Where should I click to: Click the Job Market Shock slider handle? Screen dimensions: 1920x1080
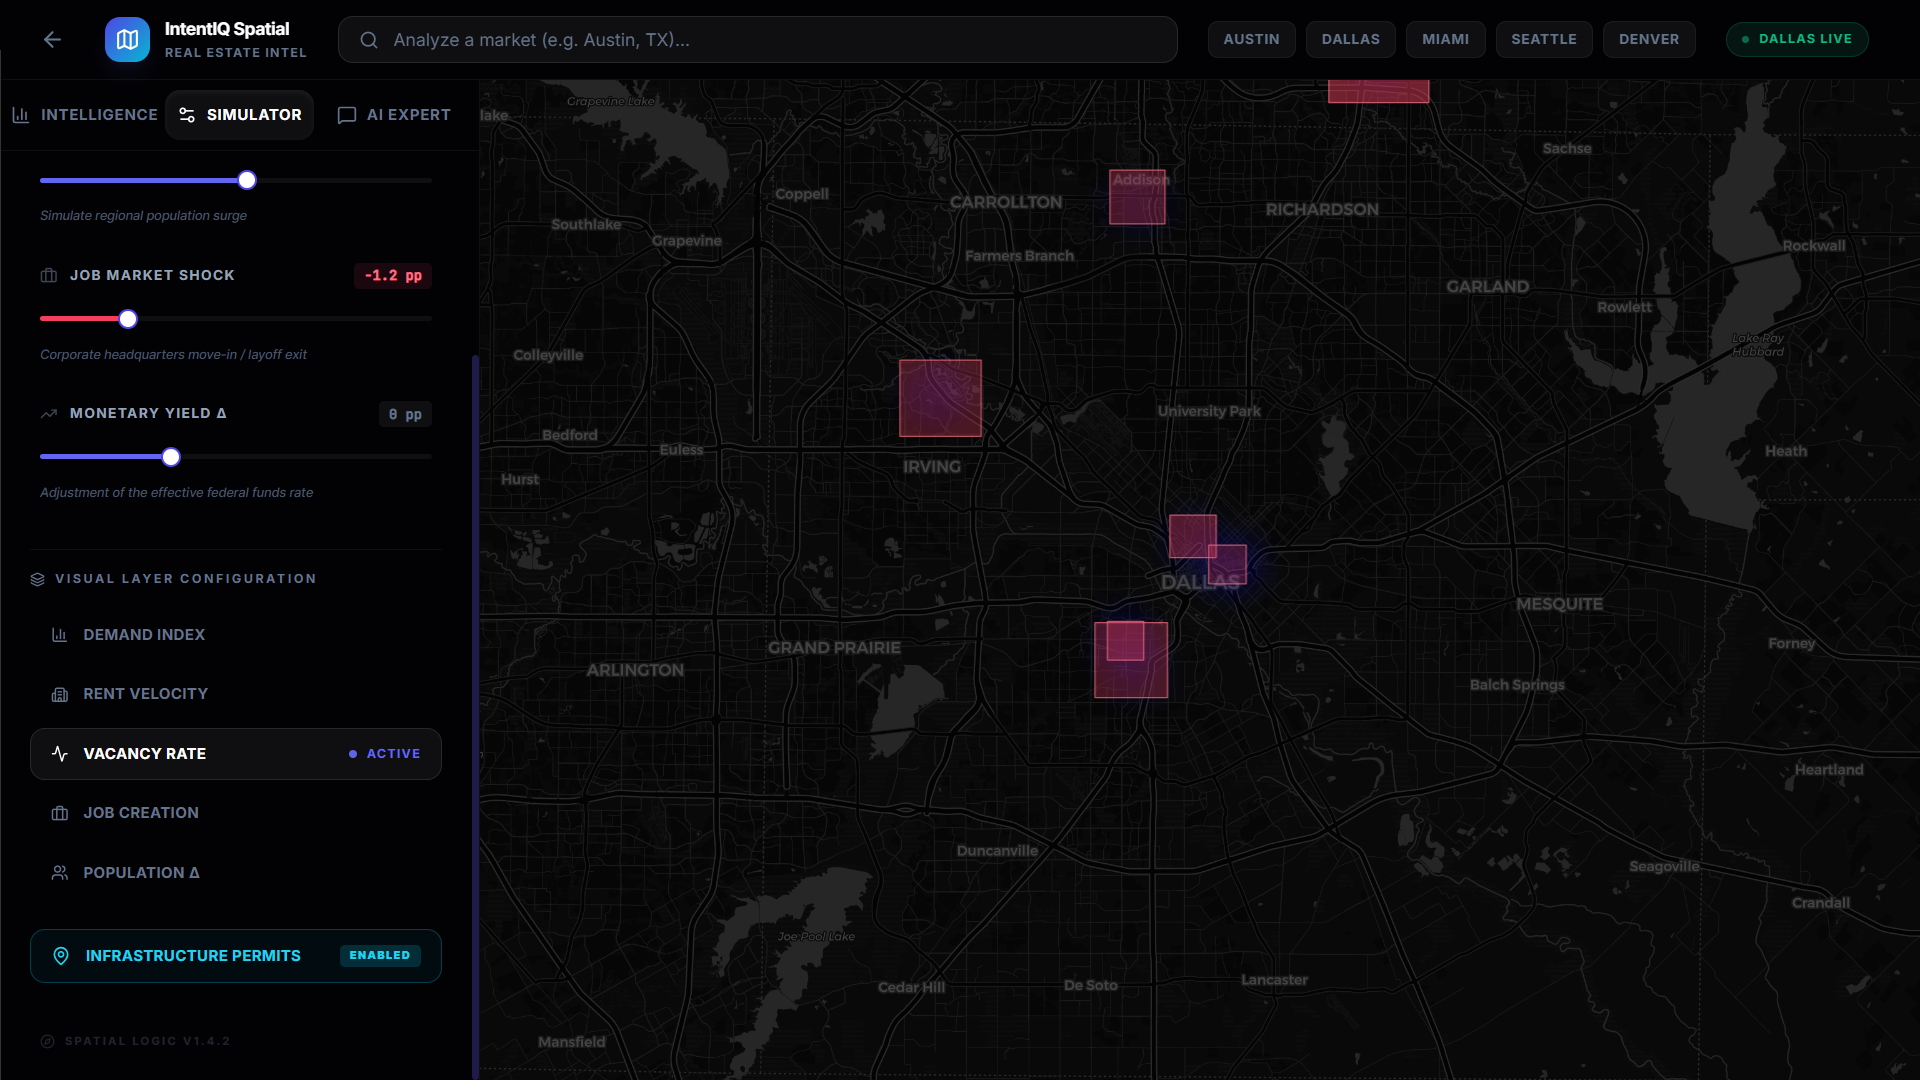click(128, 319)
